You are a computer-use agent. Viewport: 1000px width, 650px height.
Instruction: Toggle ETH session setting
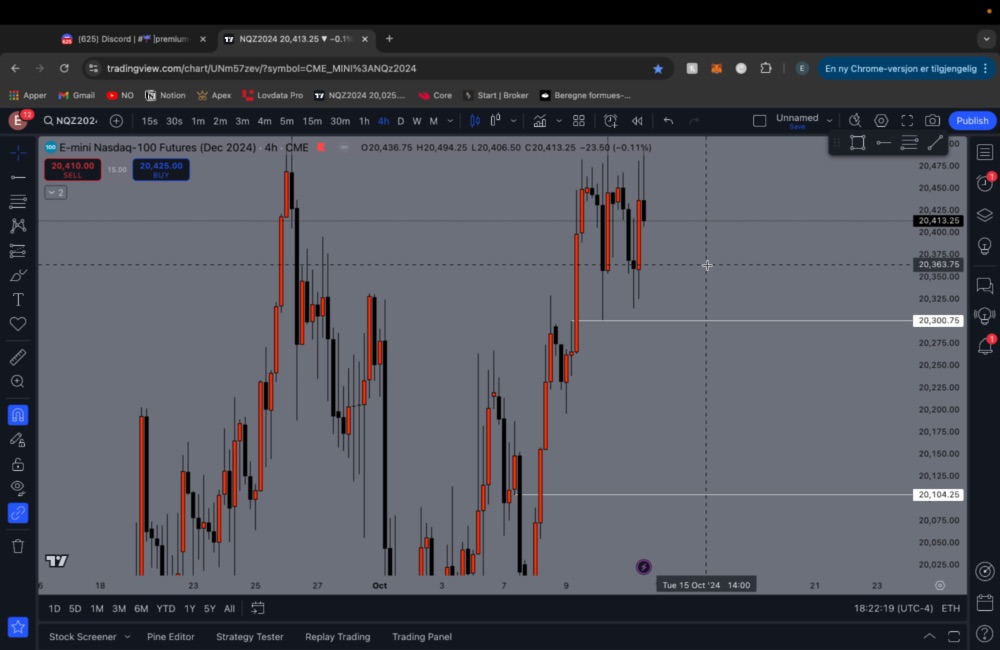click(950, 608)
